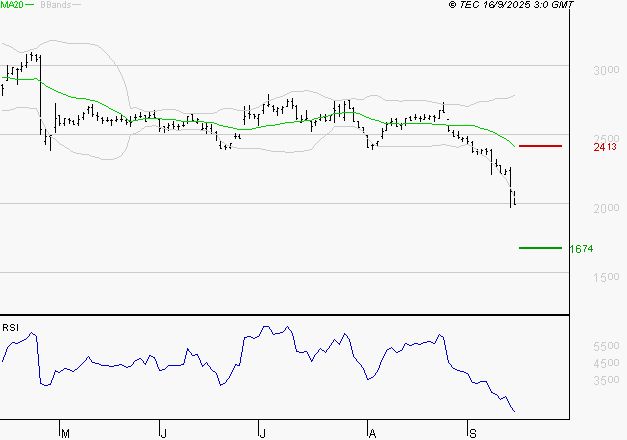Select the M month marker on time axis
The image size is (627, 440).
[x=66, y=433]
